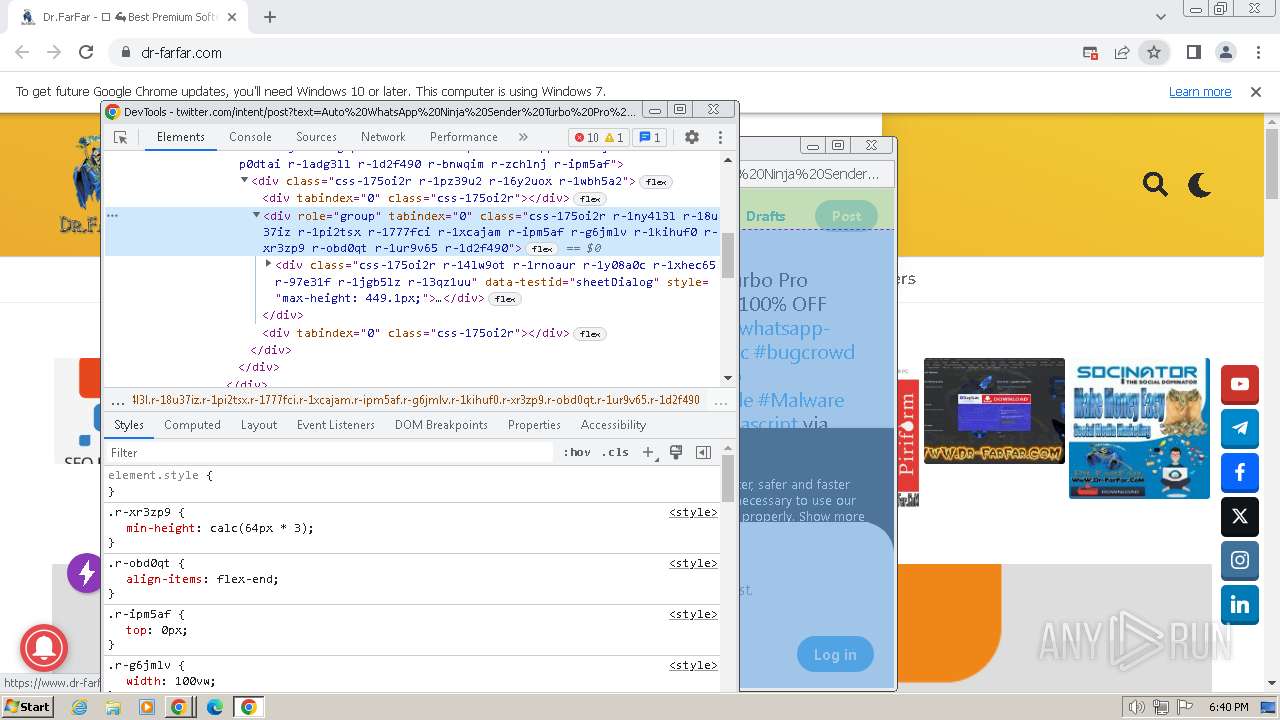Click the min-height calc value
Image resolution: width=1280 pixels, height=720 pixels.
point(258,528)
